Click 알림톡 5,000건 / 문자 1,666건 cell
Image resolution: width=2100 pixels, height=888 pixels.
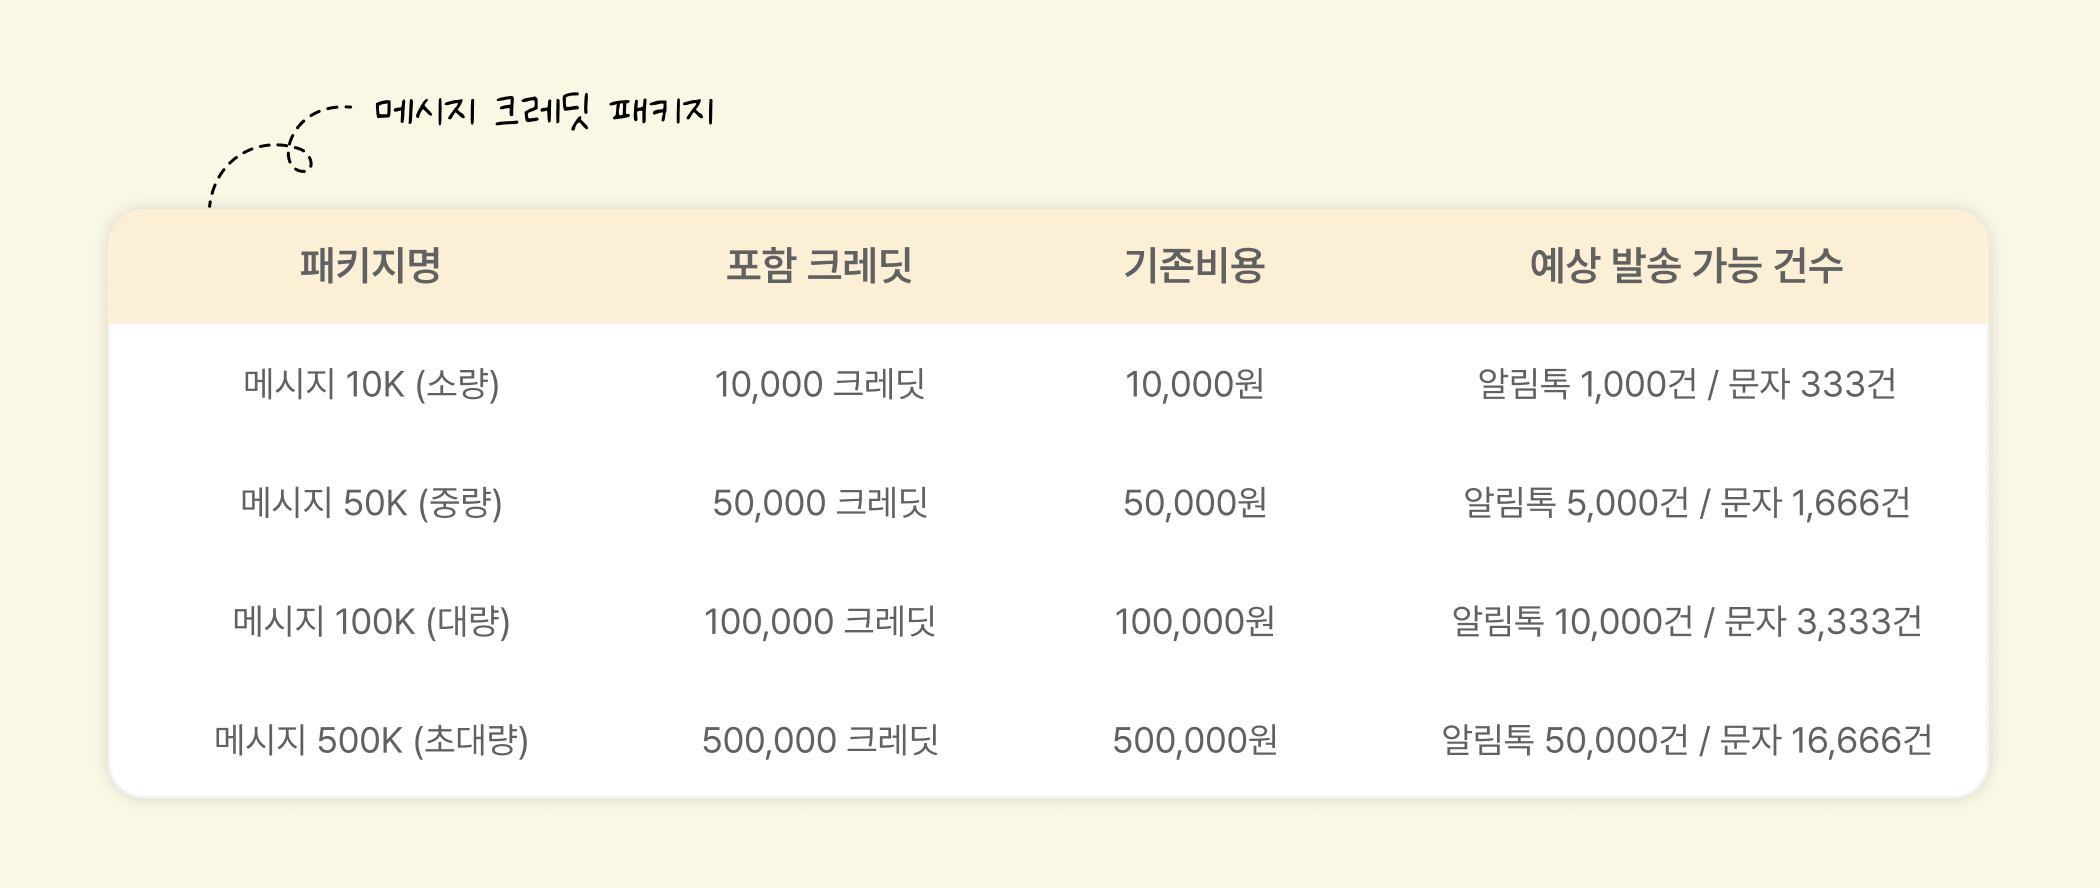pos(1686,503)
